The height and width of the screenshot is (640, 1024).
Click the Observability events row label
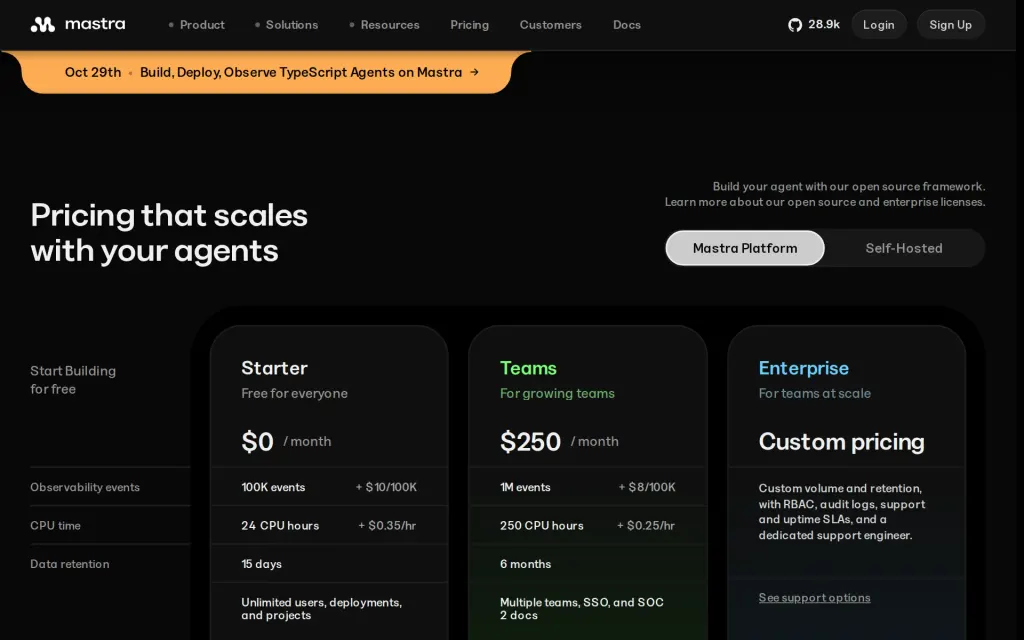85,487
